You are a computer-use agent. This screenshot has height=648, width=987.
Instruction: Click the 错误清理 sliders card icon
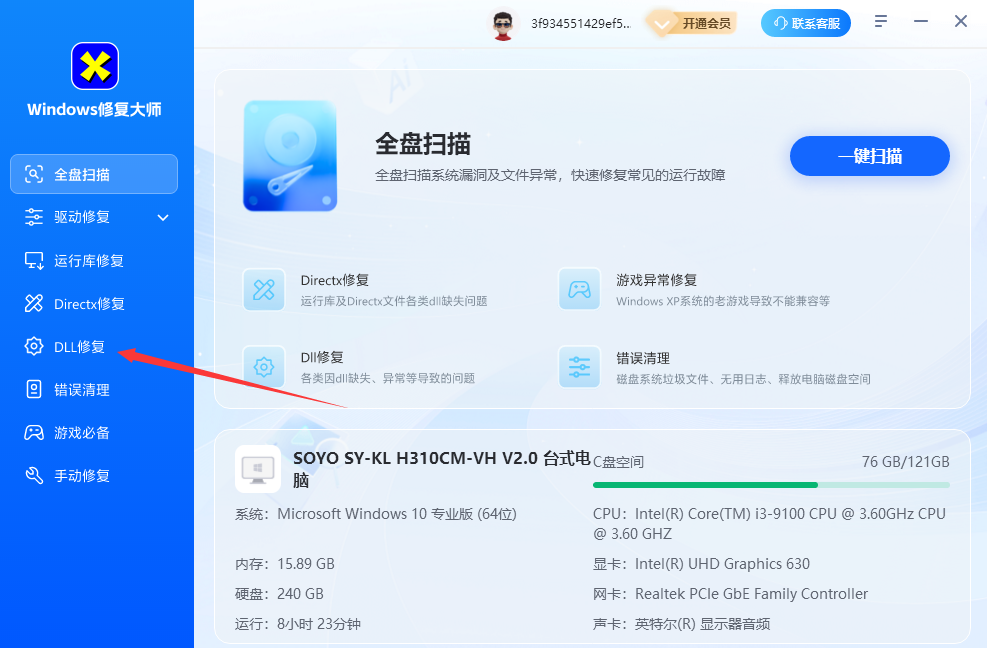click(580, 367)
